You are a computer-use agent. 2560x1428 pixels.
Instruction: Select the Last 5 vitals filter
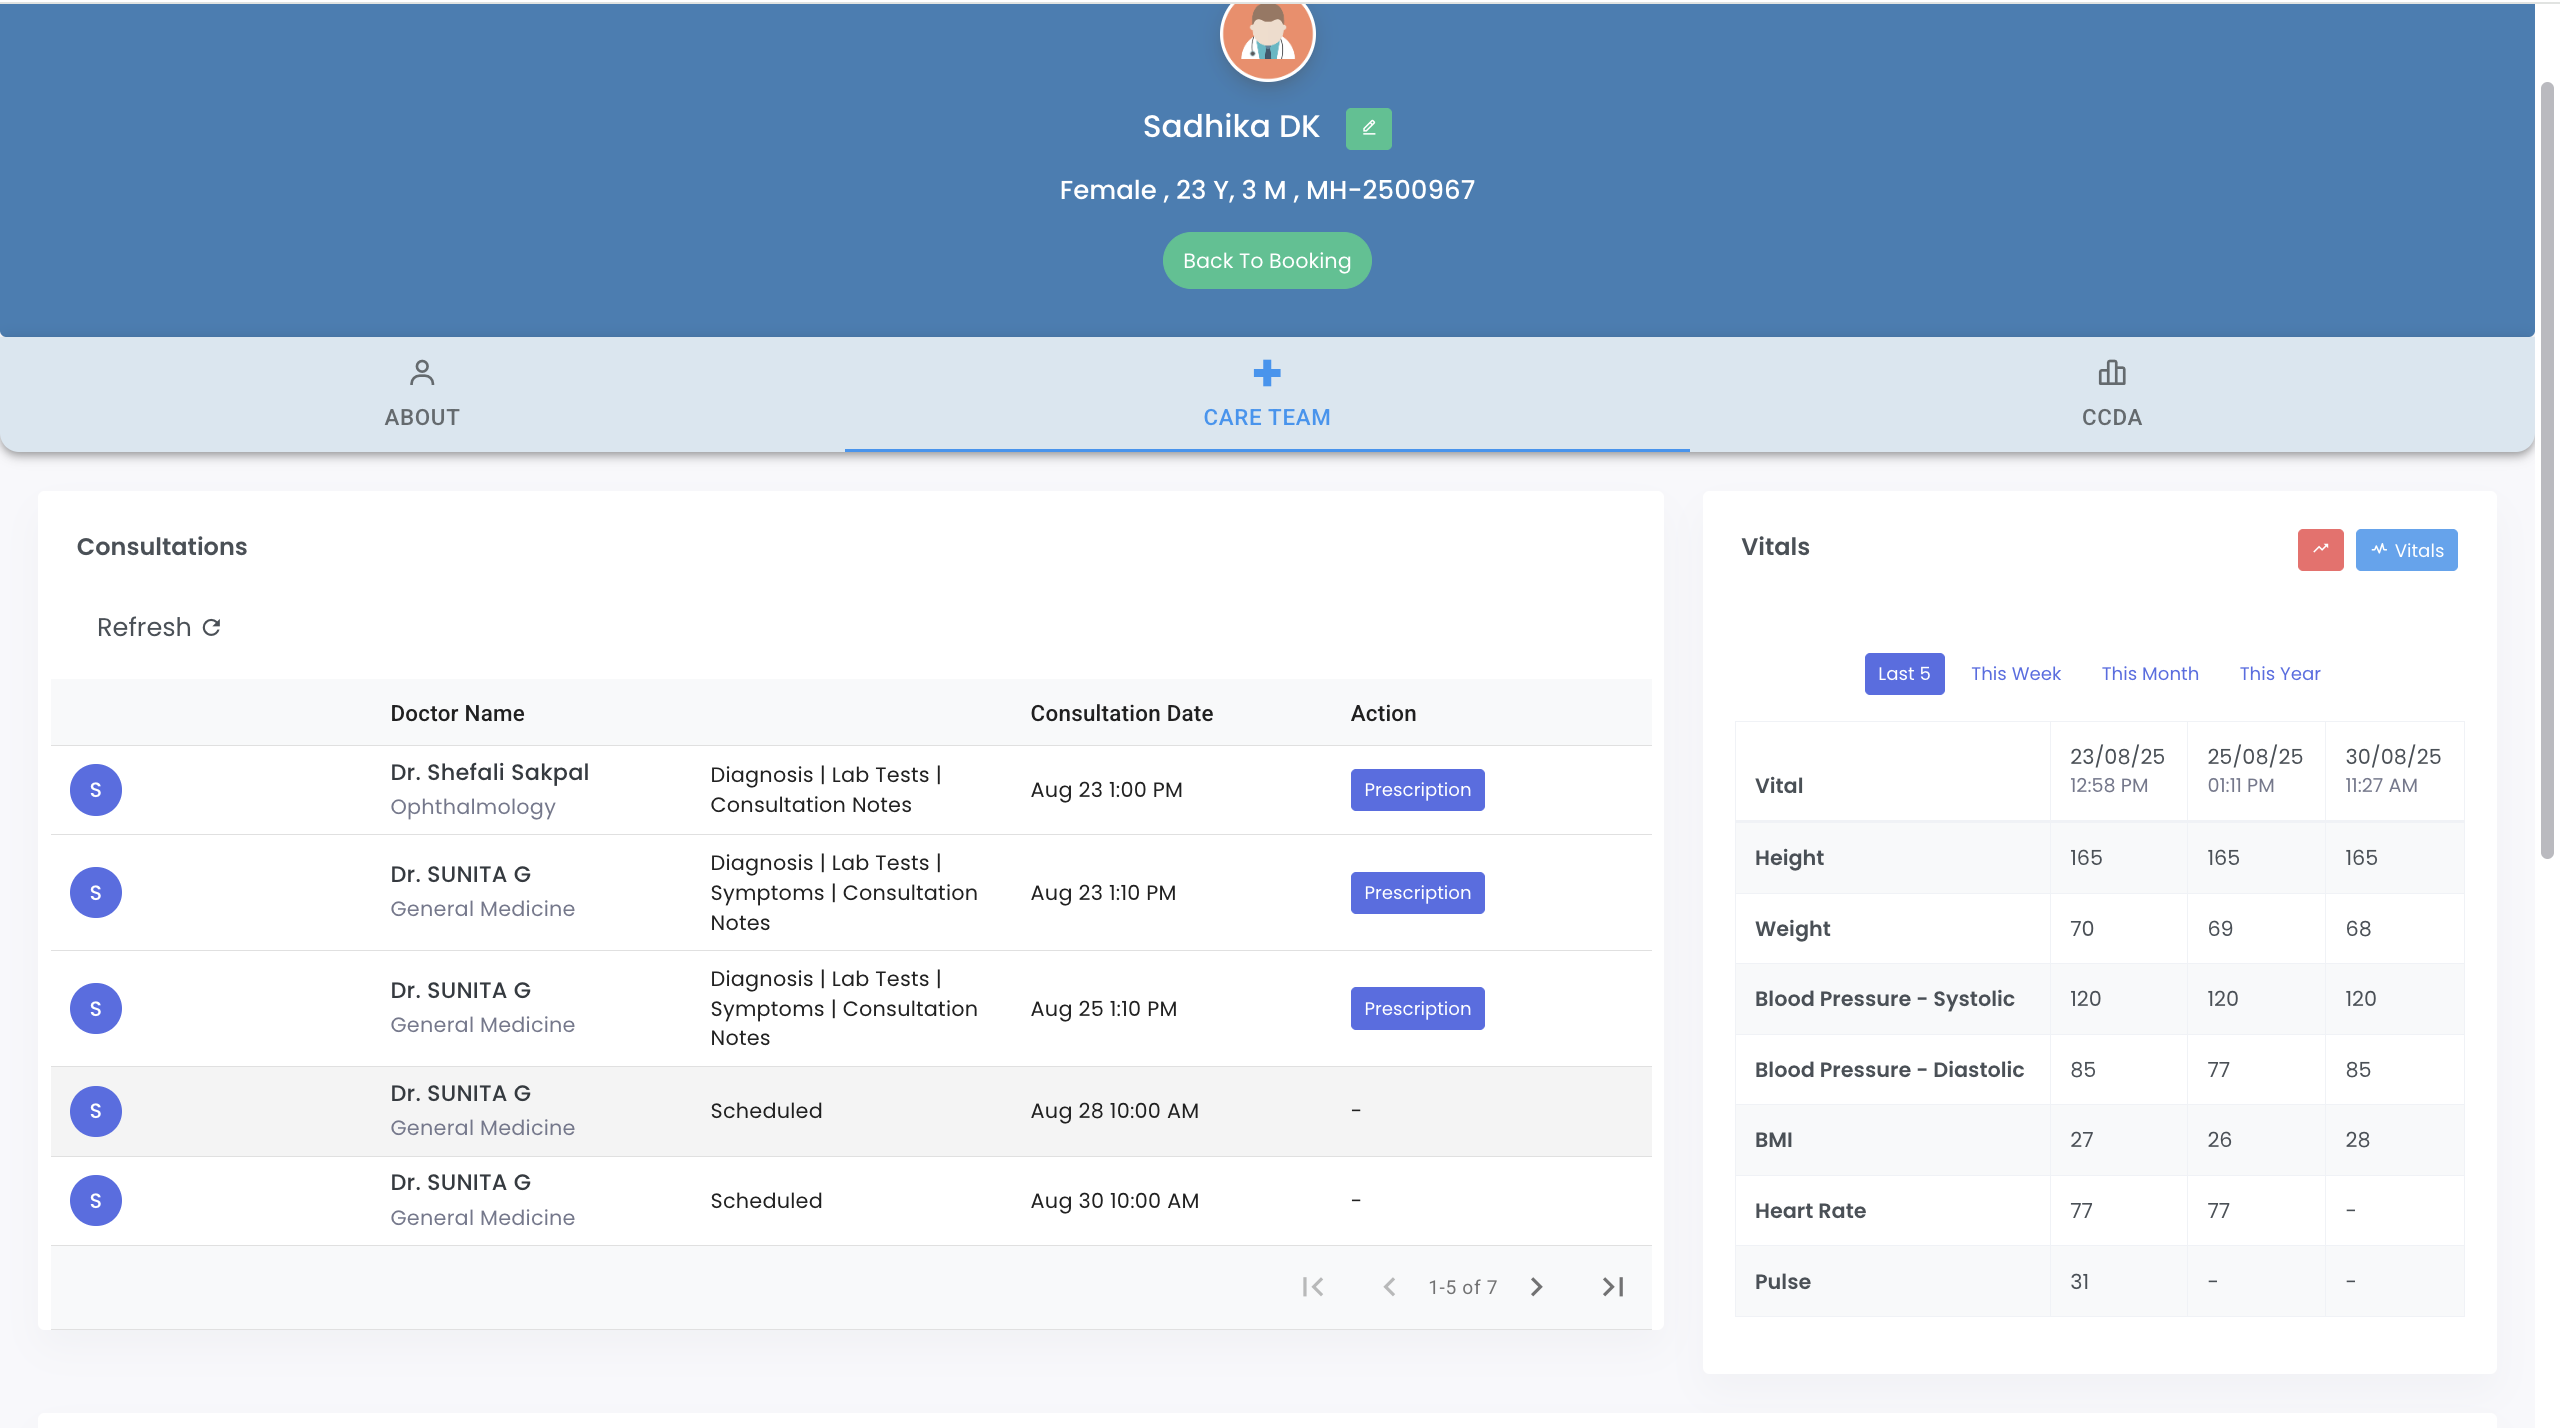click(1903, 674)
